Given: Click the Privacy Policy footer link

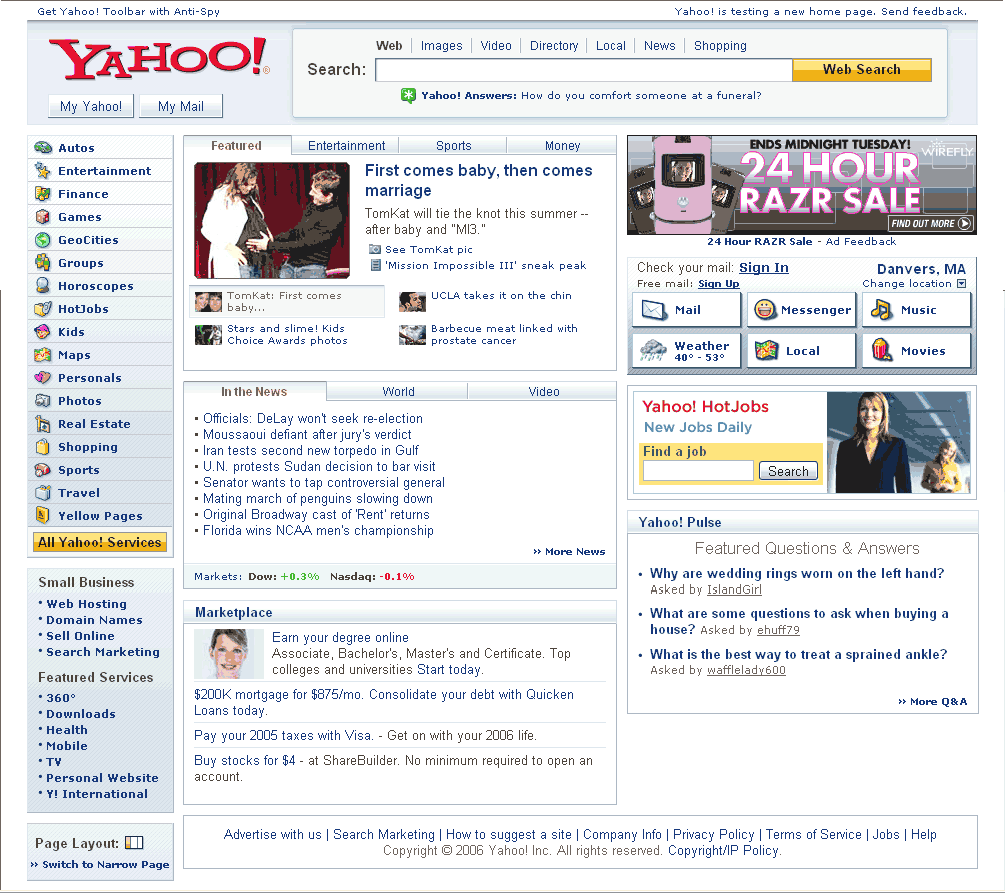Looking at the screenshot, I should point(713,835).
